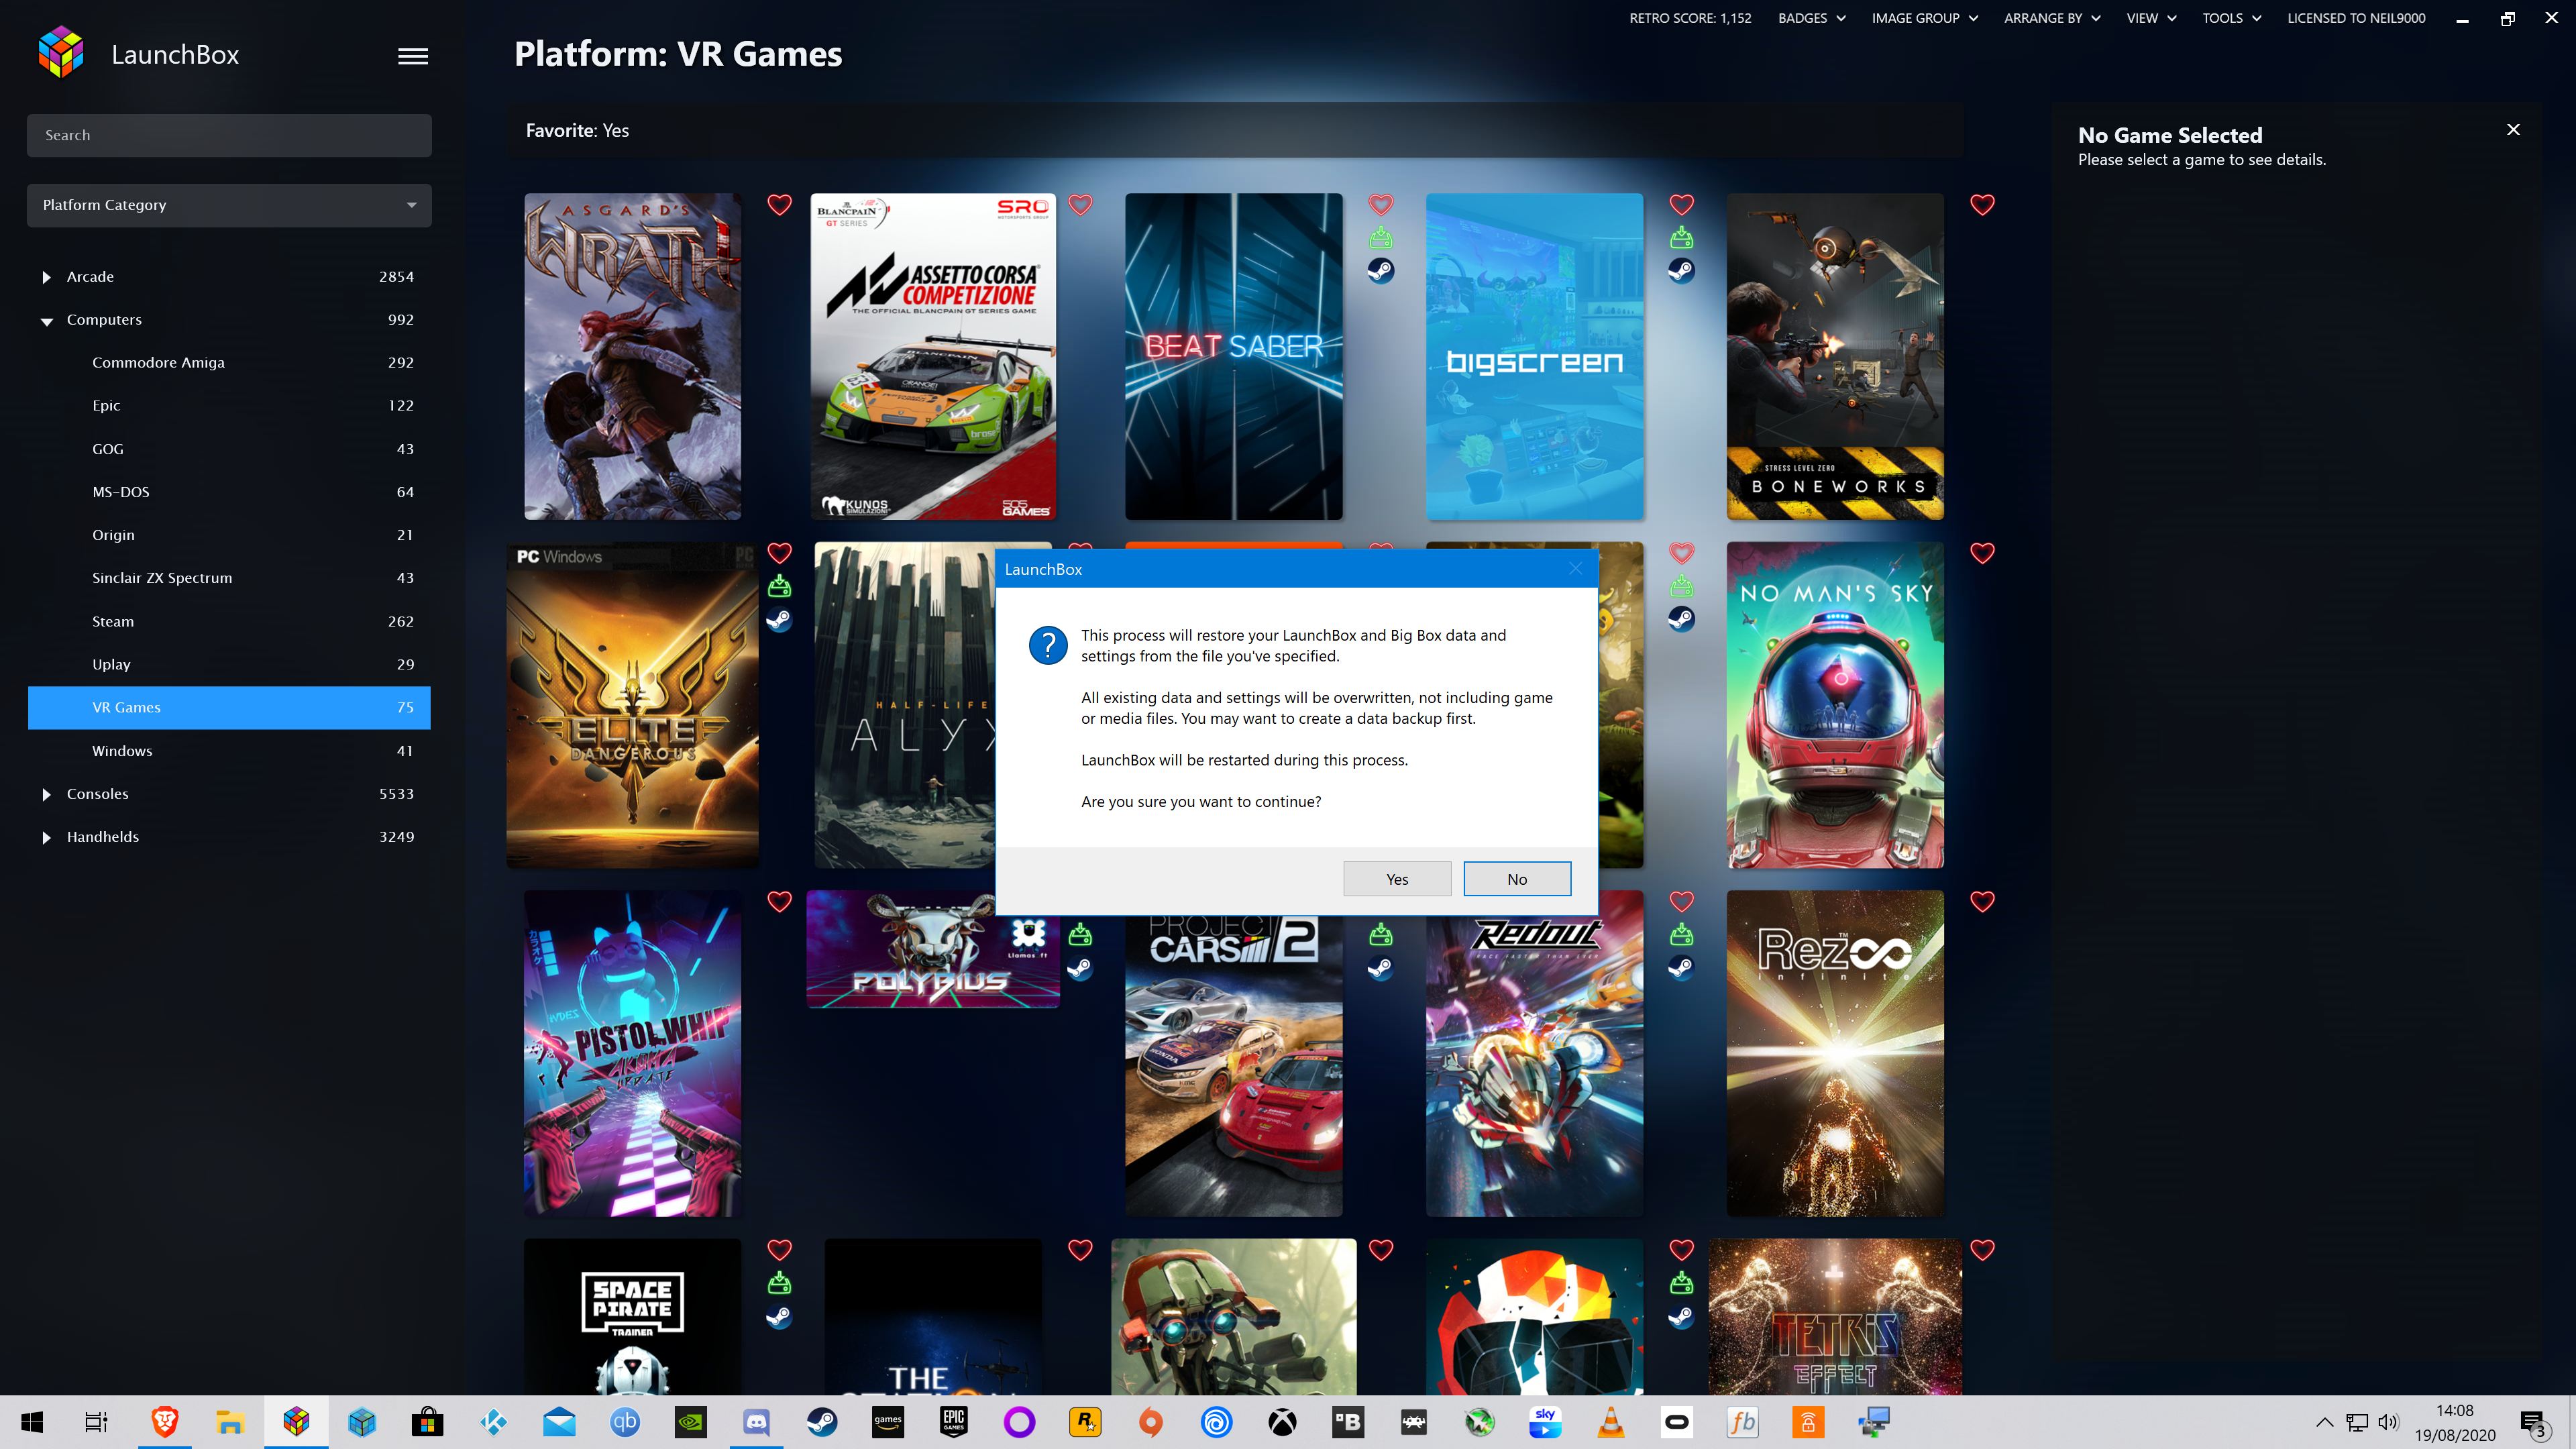2576x1449 pixels.
Task: Click the Search input field
Action: point(229,135)
